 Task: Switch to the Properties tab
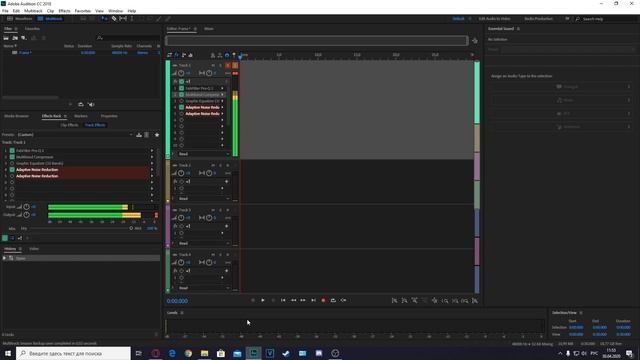[109, 116]
